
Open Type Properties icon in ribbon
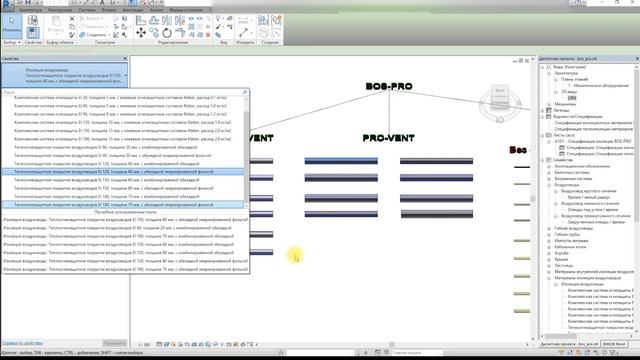click(x=33, y=19)
